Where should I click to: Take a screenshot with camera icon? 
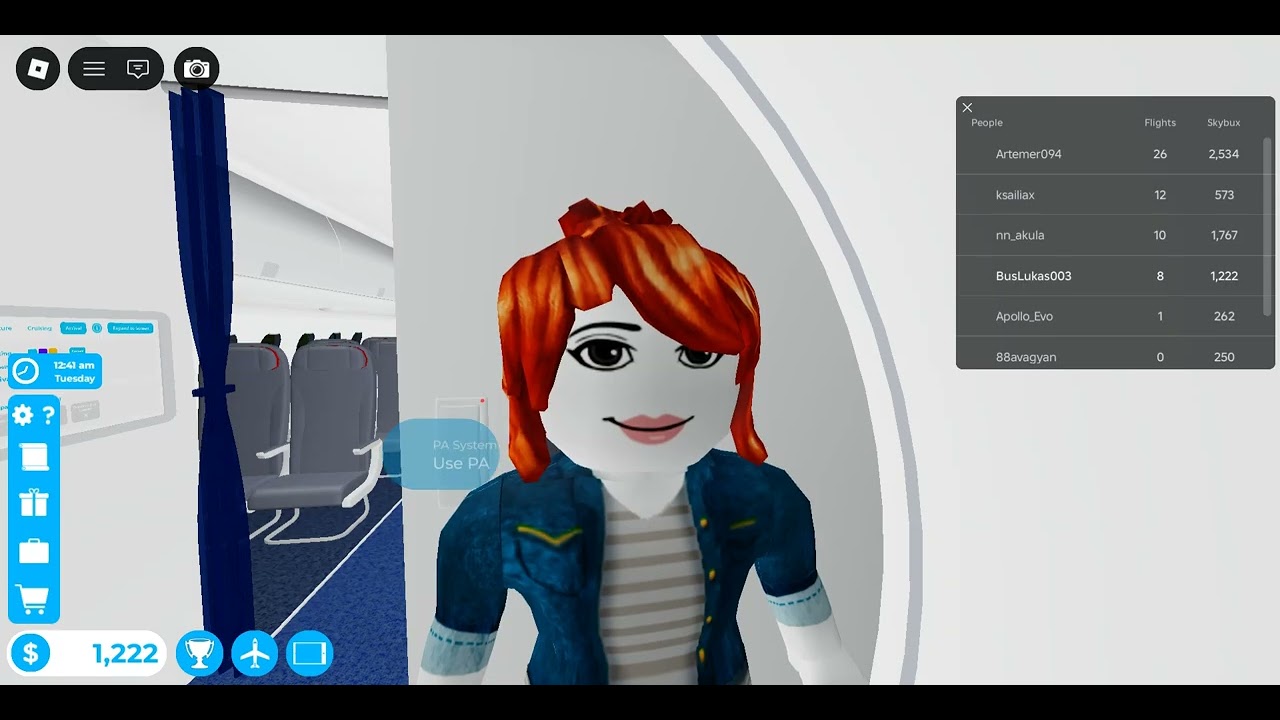pyautogui.click(x=197, y=68)
